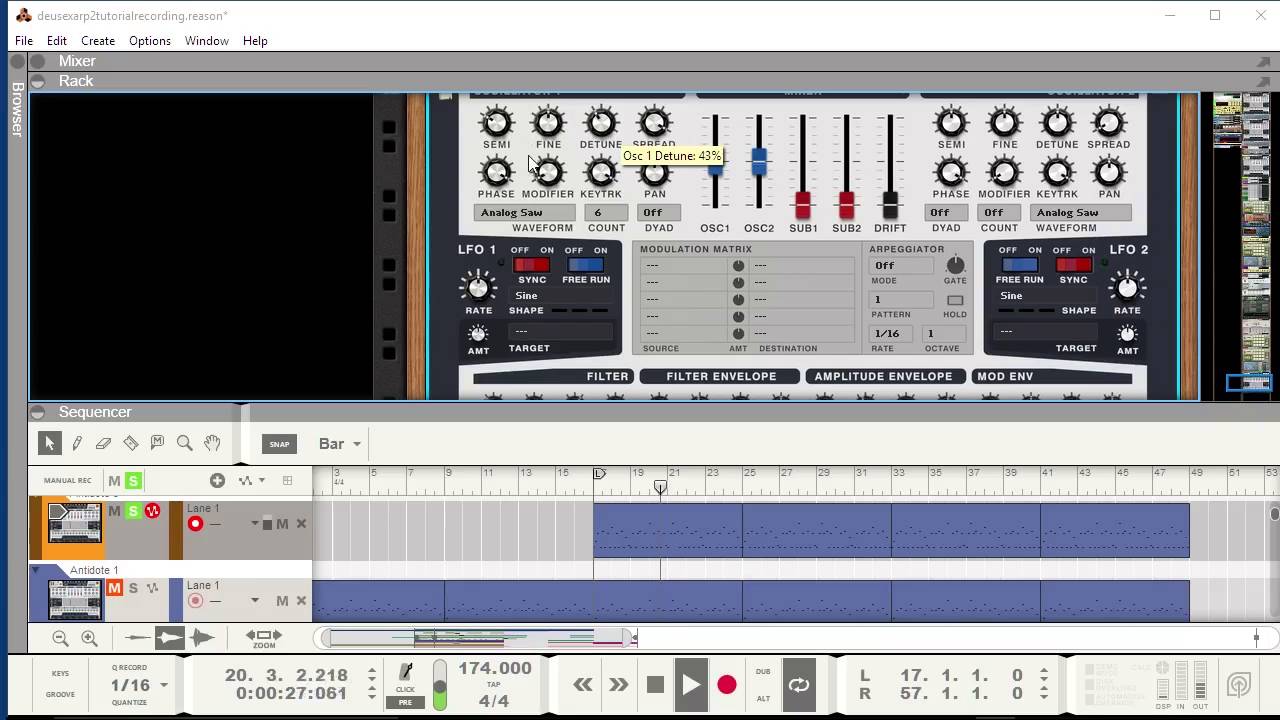Solo the Antidote 1 track
The image size is (1280, 720).
(133, 588)
